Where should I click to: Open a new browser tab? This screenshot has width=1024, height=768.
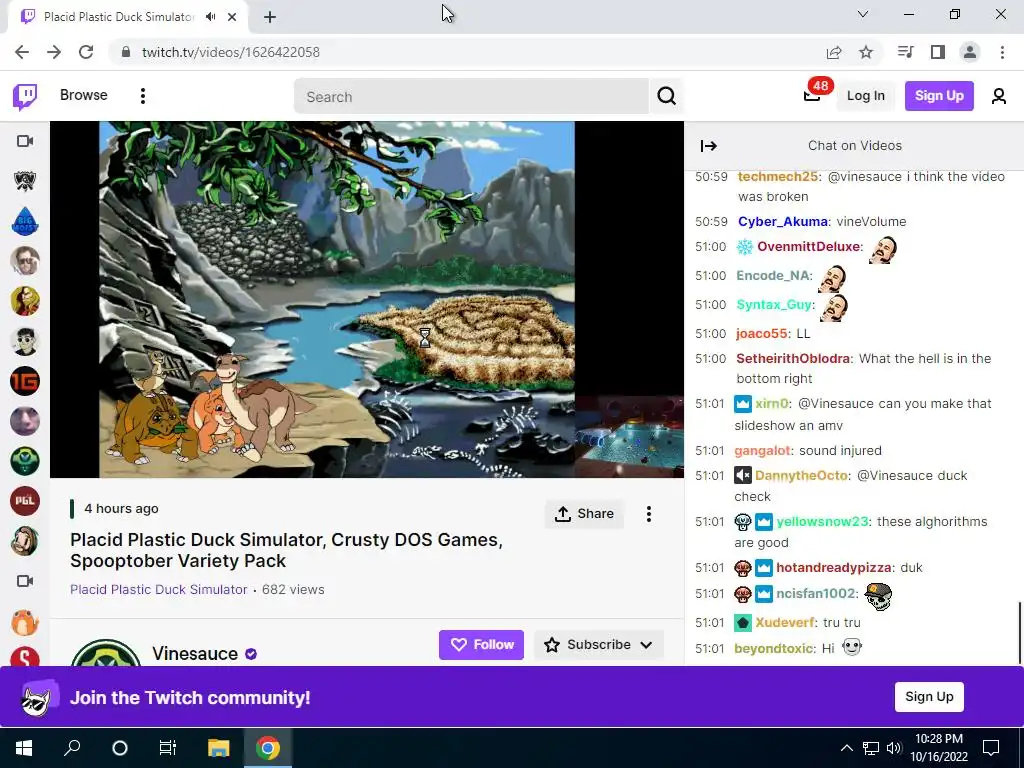click(270, 17)
